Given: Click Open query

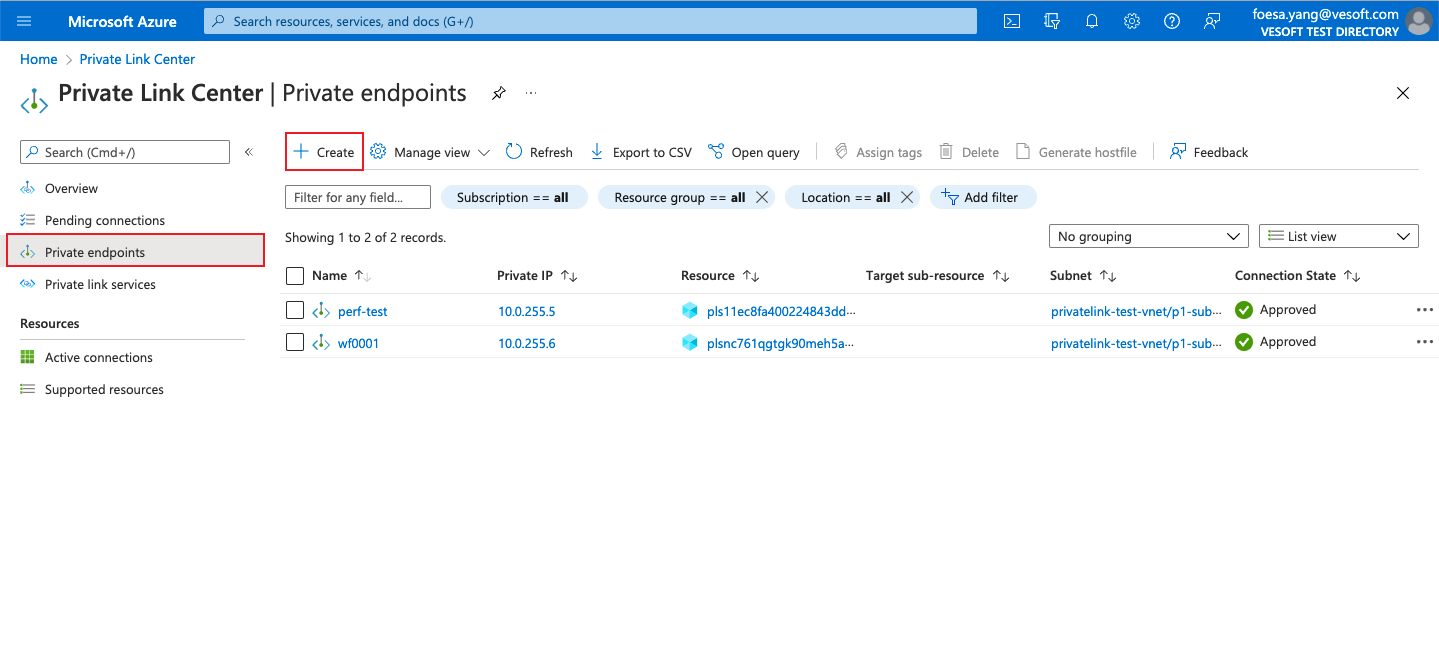Looking at the screenshot, I should (x=754, y=152).
